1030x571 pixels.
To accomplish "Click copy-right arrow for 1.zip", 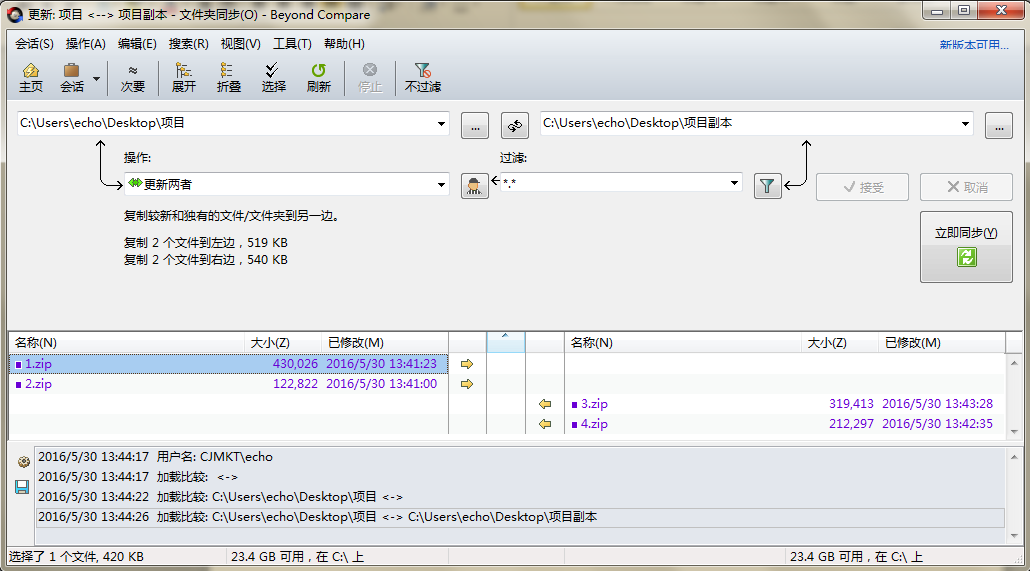I will point(467,364).
